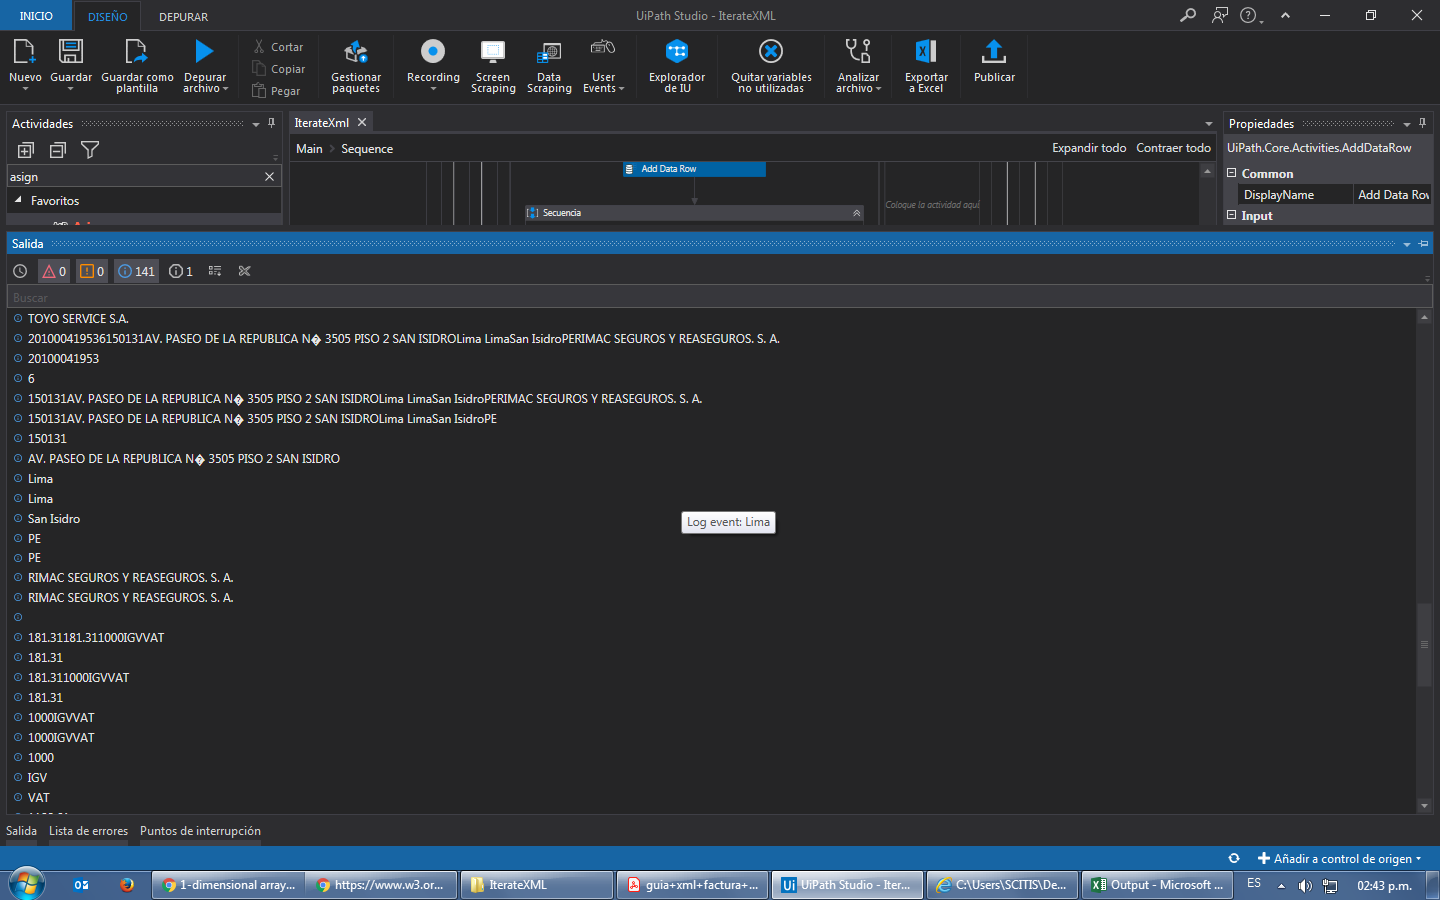Click the Buscar output search field
Viewport: 1440px width, 900px height.
[720, 297]
